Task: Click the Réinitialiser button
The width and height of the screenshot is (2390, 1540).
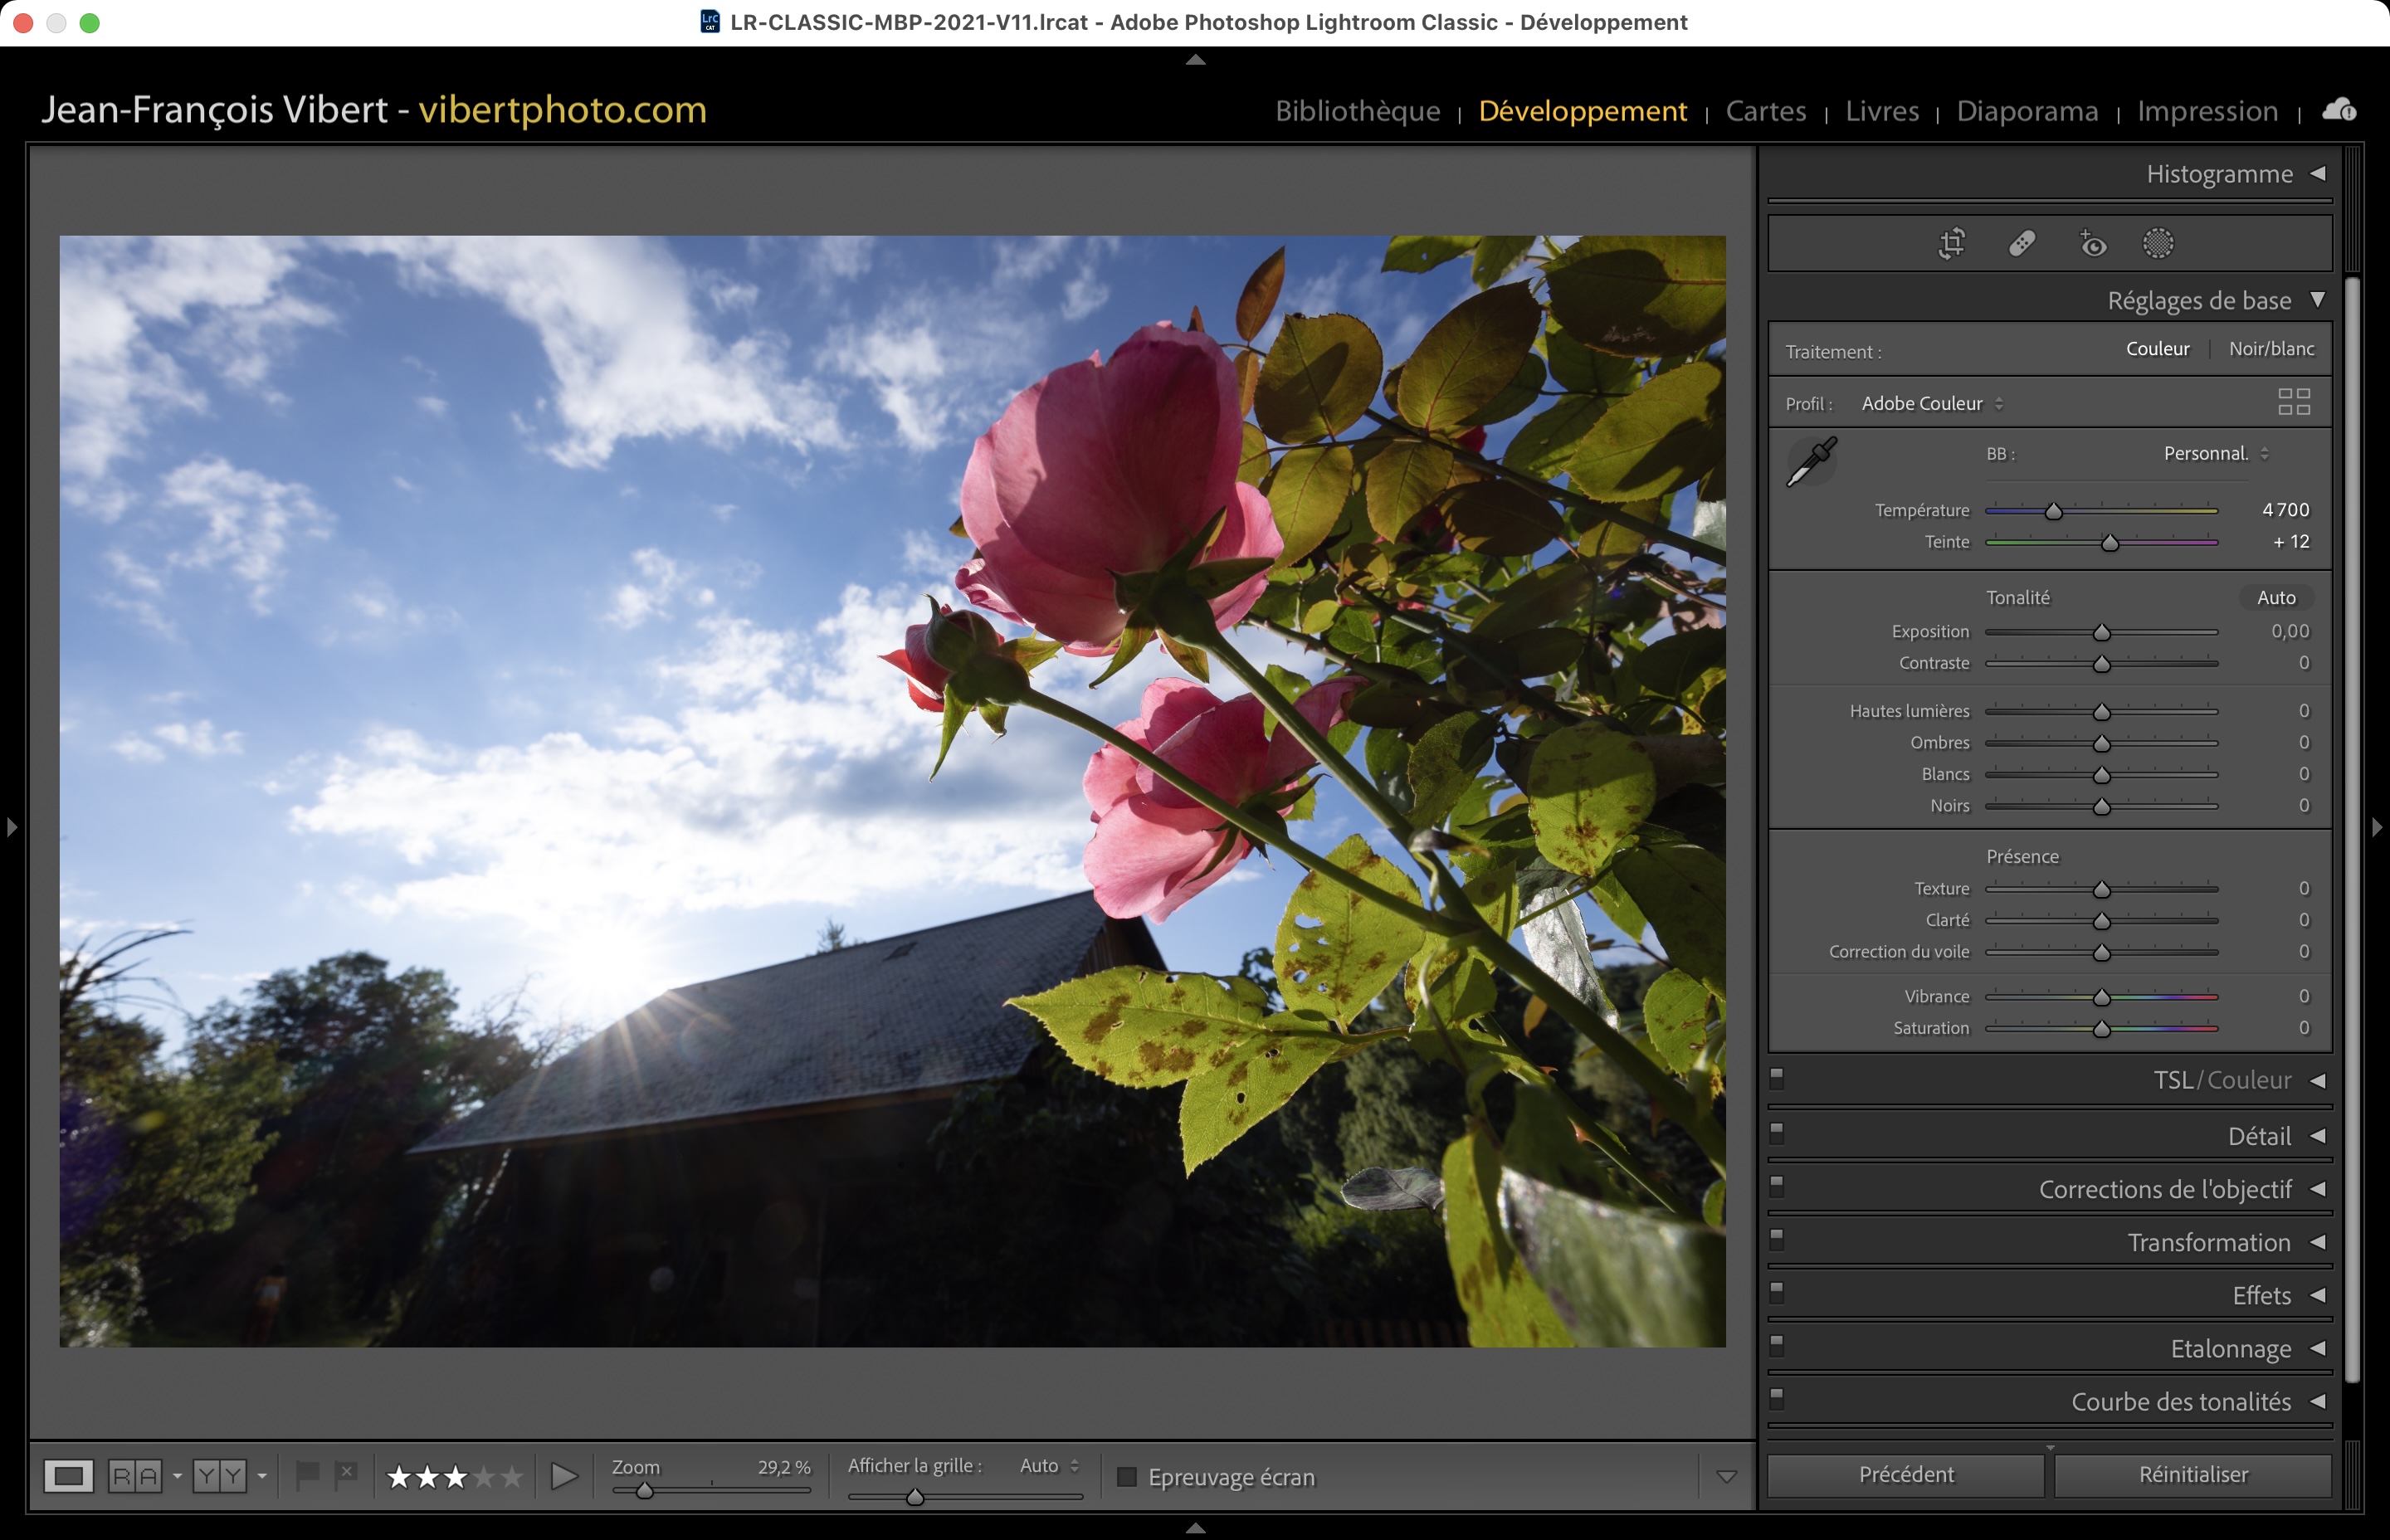Action: click(2192, 1474)
